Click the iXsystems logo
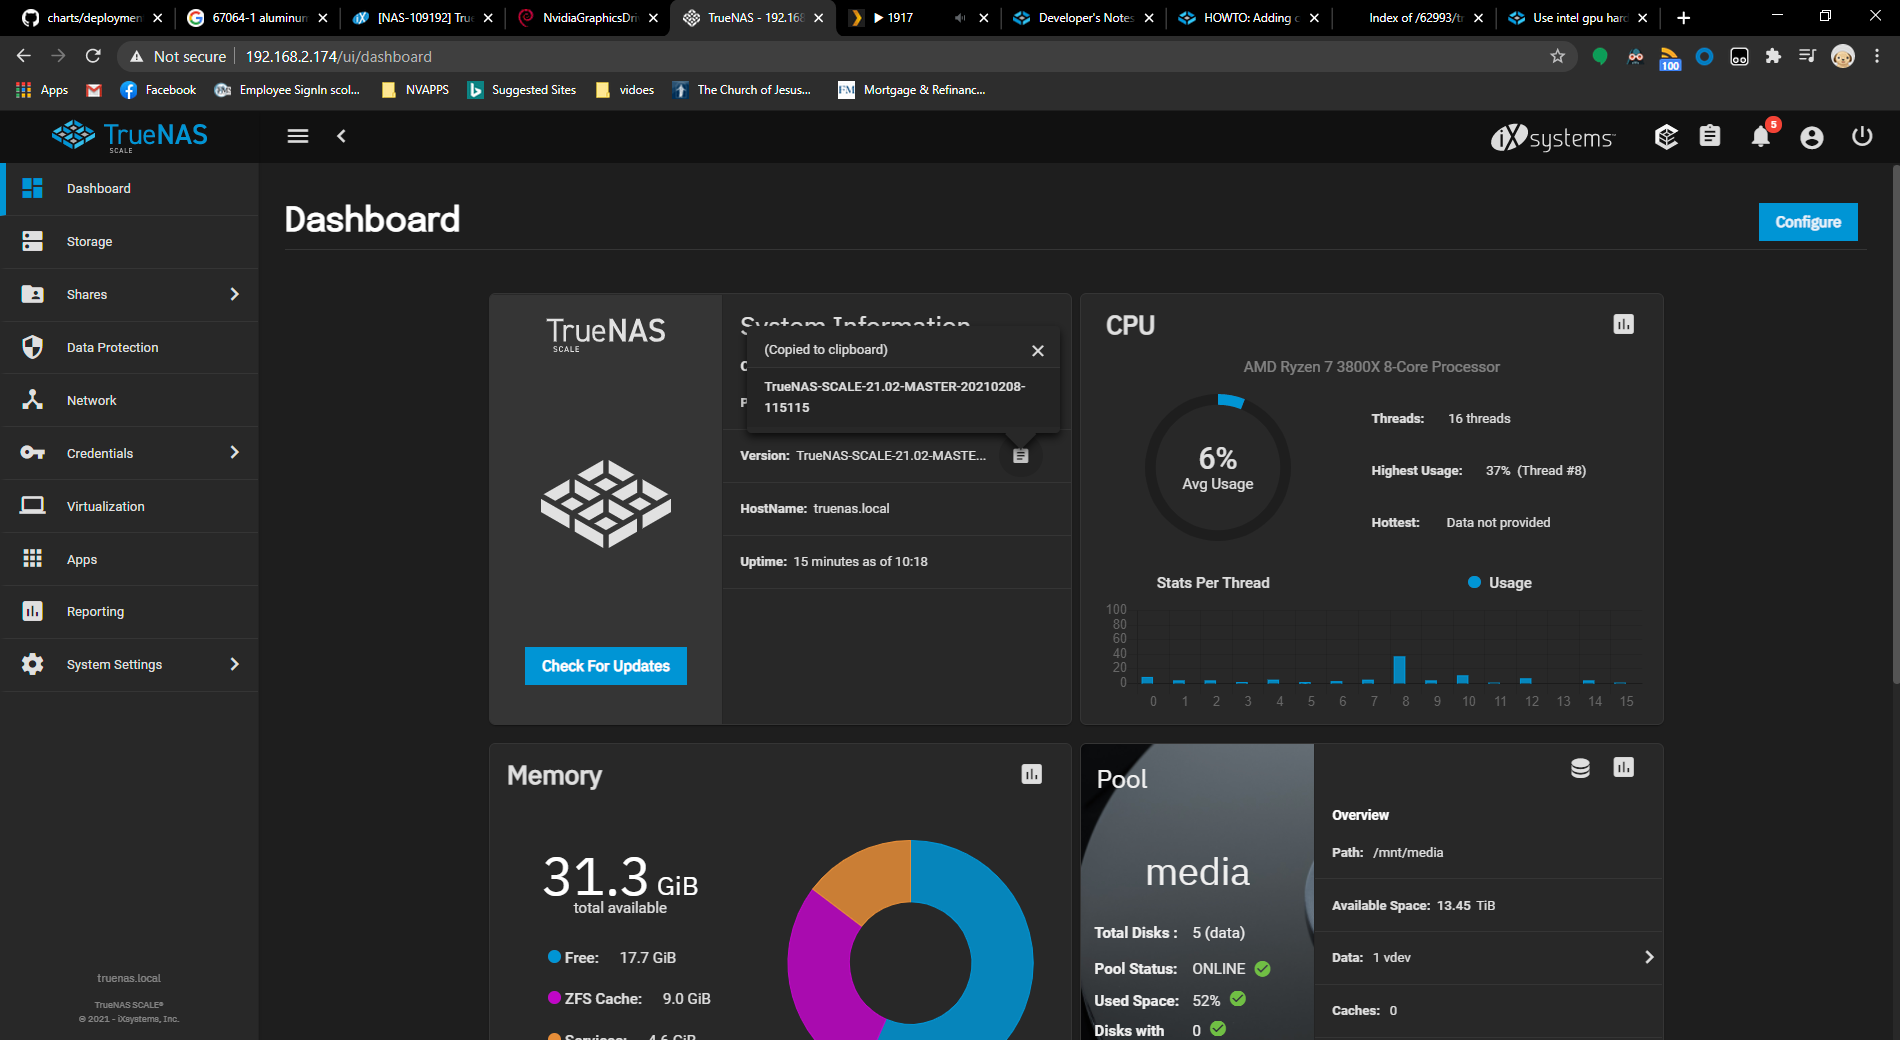1900x1040 pixels. [1553, 137]
